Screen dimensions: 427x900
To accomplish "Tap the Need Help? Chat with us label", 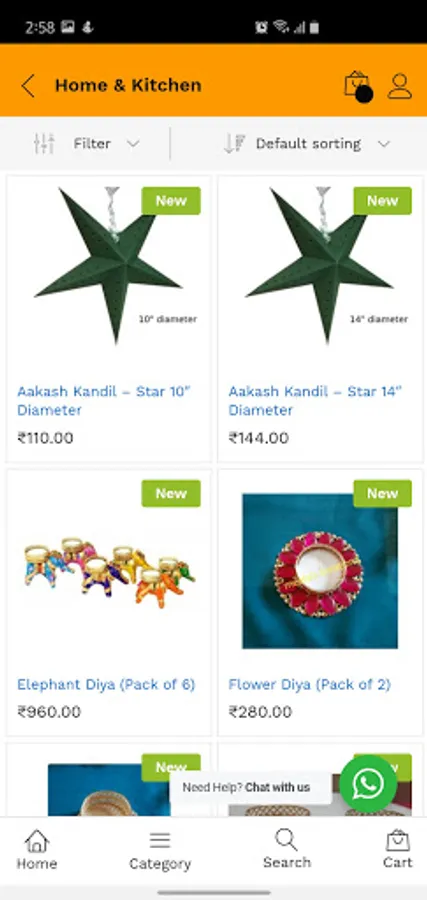I will tap(246, 788).
